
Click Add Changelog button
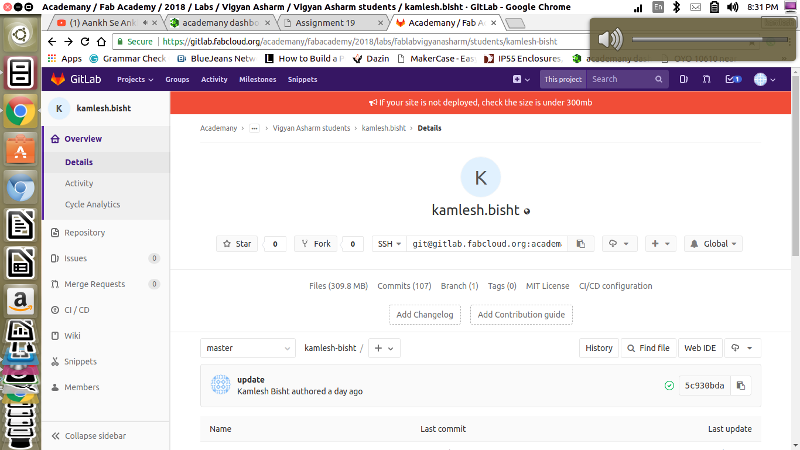tap(424, 315)
